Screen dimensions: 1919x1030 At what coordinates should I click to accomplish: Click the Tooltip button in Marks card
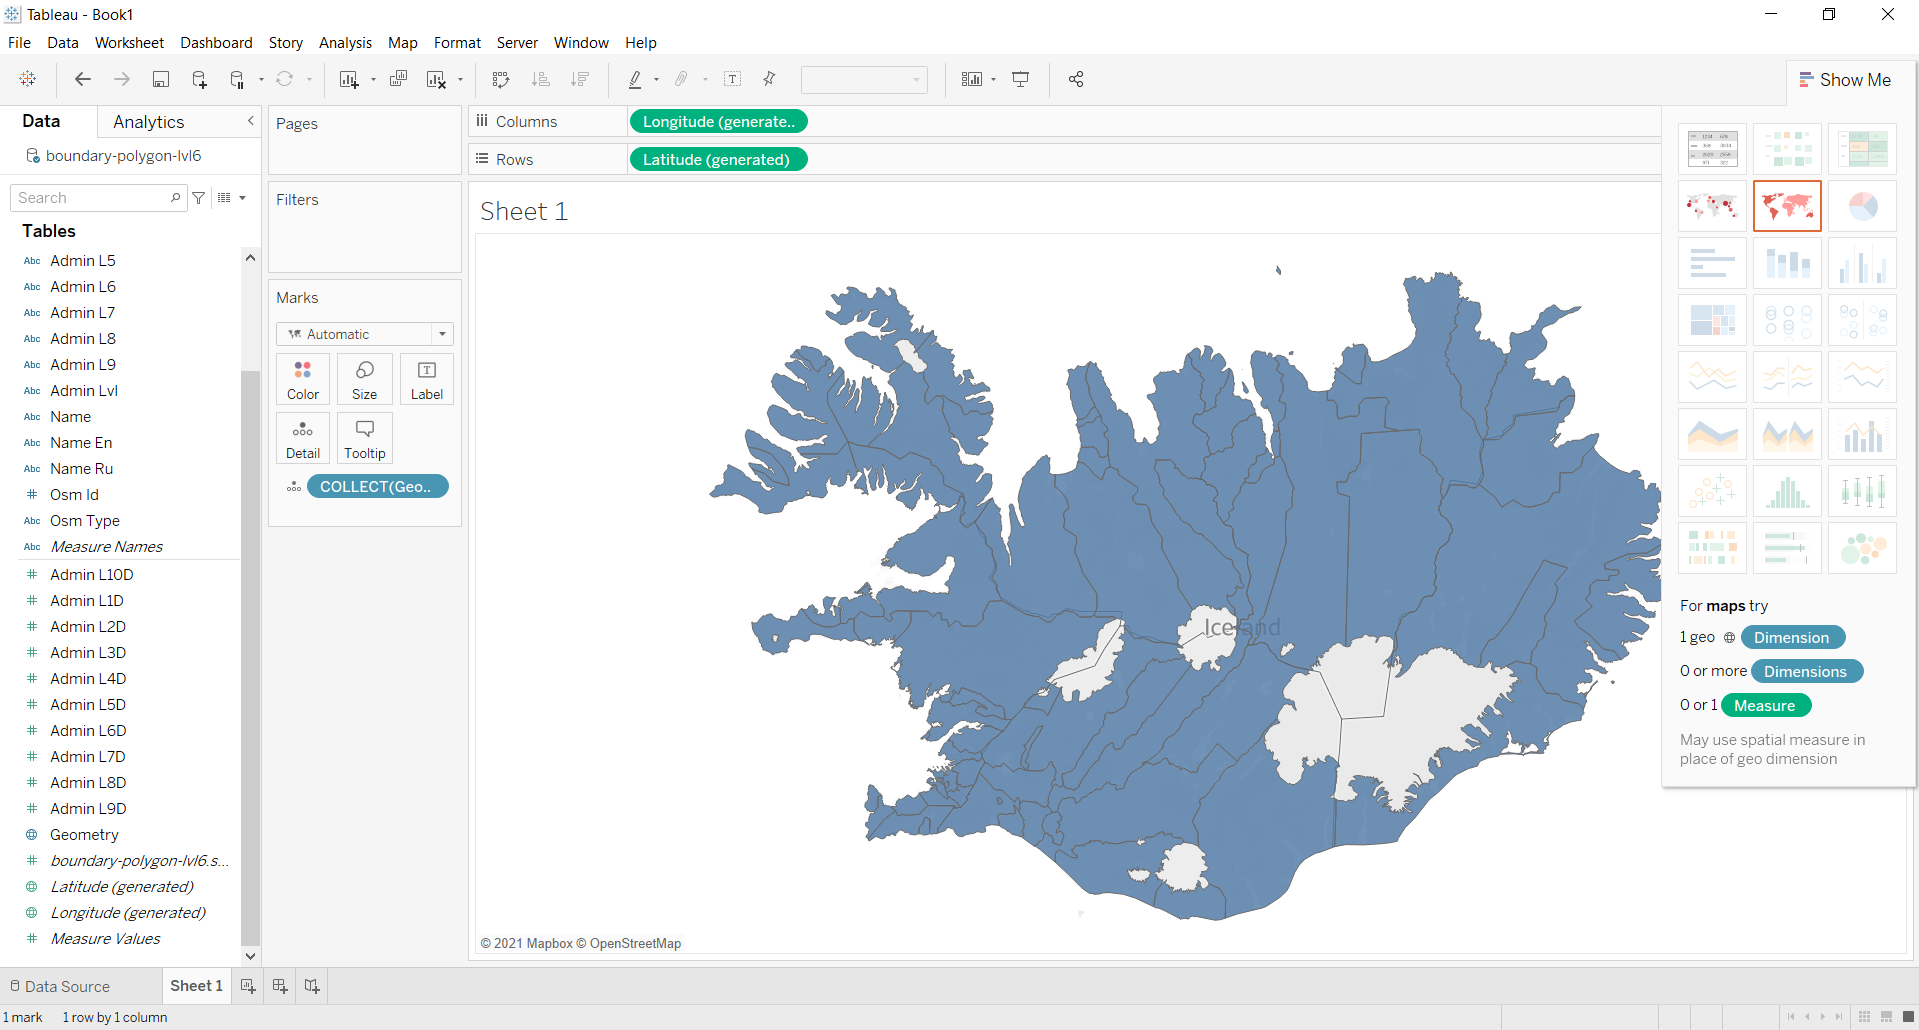pos(365,438)
